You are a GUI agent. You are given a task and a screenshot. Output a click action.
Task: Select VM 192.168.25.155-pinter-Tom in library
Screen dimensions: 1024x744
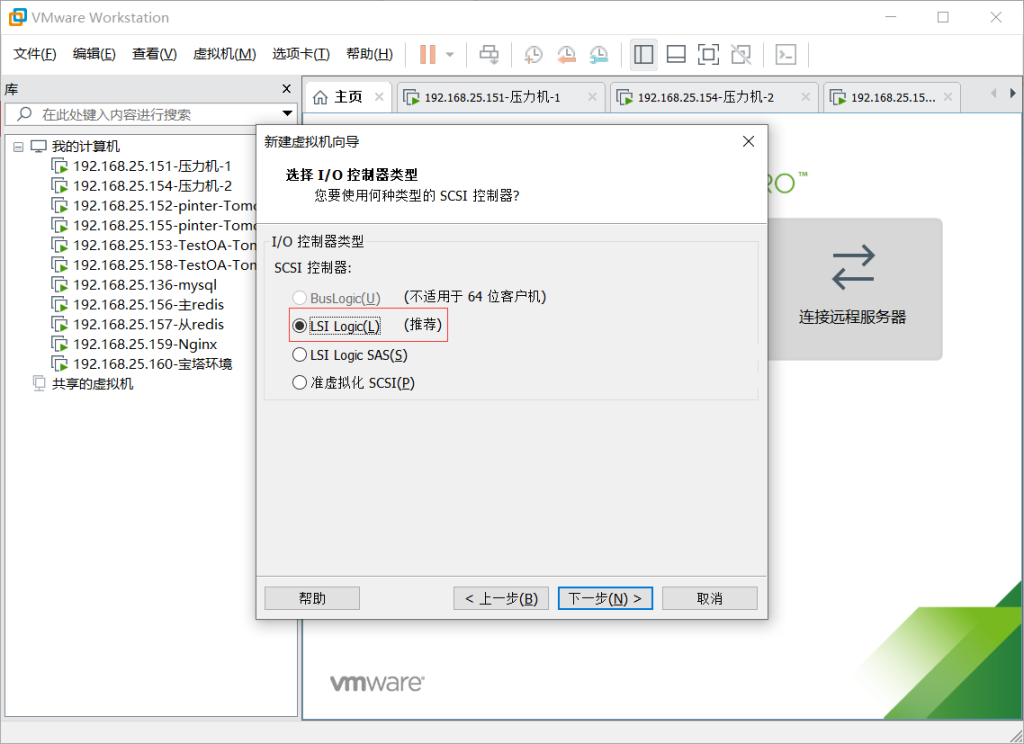point(153,225)
